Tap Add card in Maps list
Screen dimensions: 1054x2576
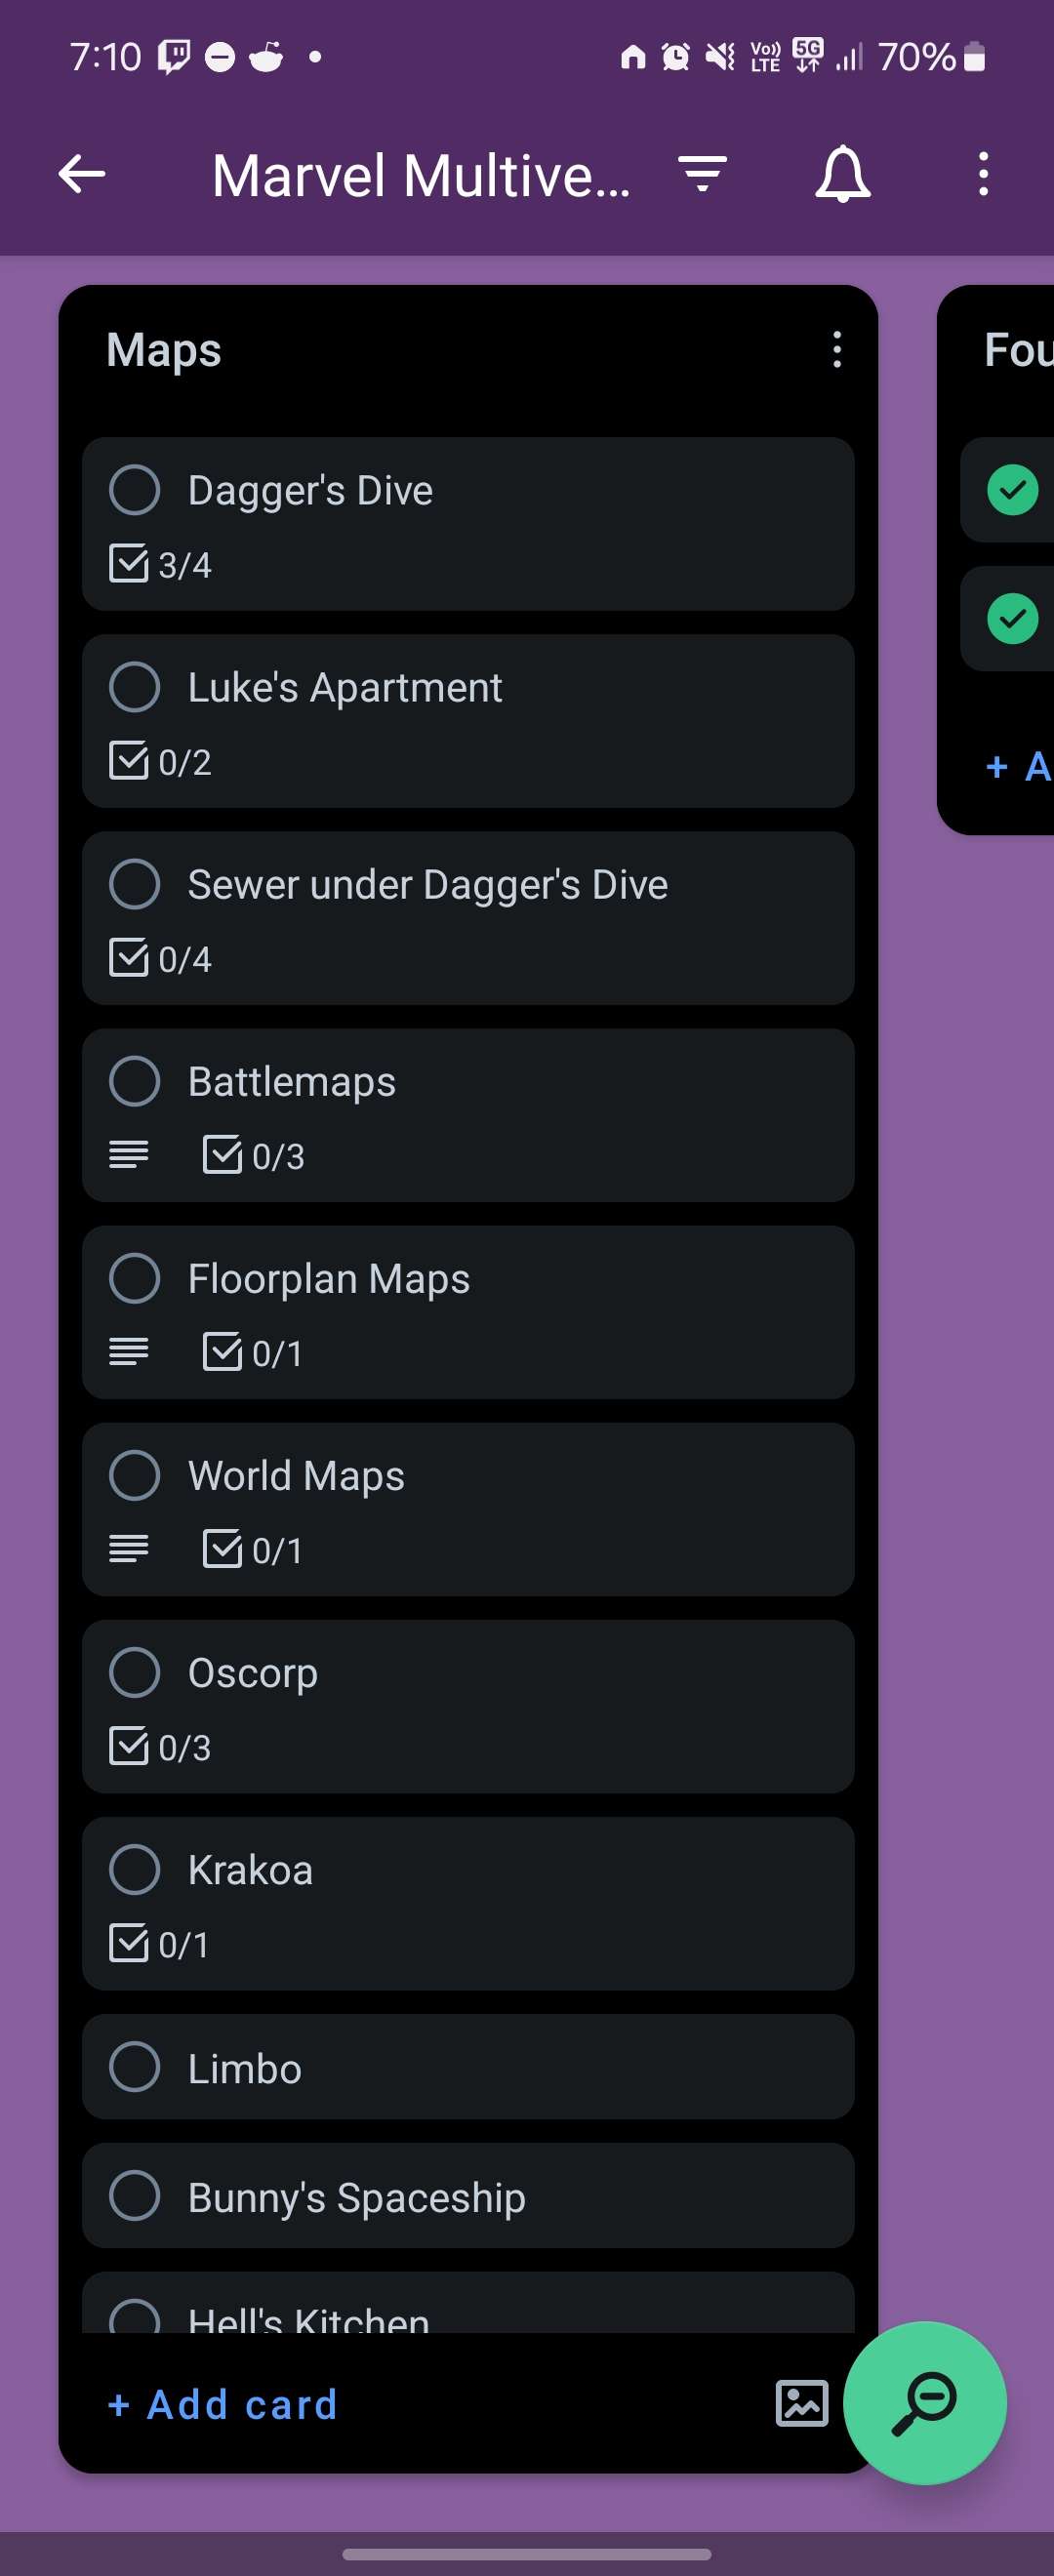(223, 2404)
